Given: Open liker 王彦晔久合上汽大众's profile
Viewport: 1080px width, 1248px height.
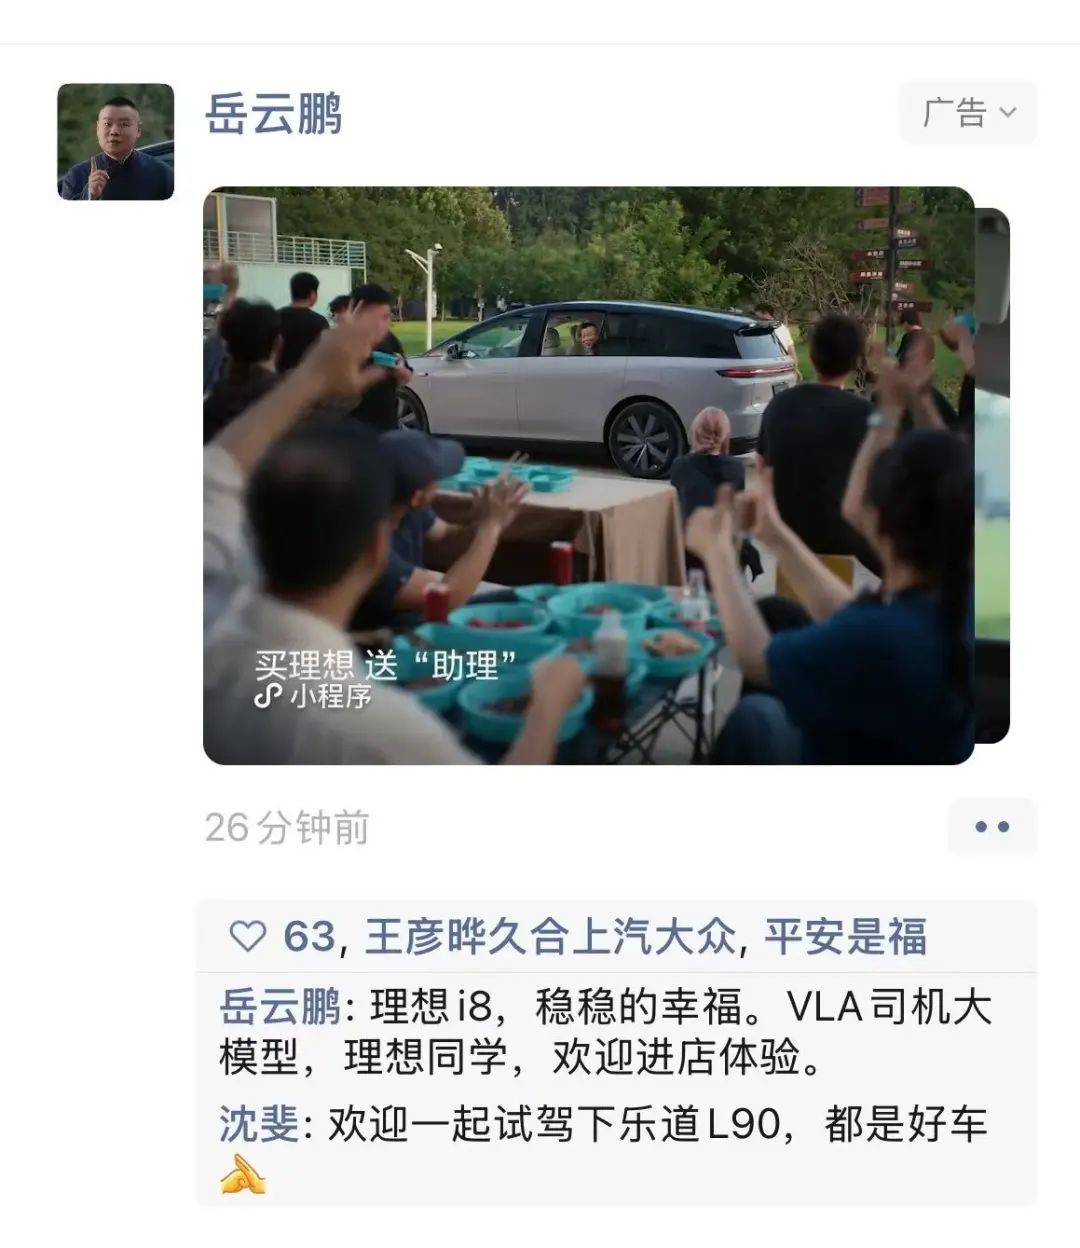Looking at the screenshot, I should pyautogui.click(x=550, y=937).
